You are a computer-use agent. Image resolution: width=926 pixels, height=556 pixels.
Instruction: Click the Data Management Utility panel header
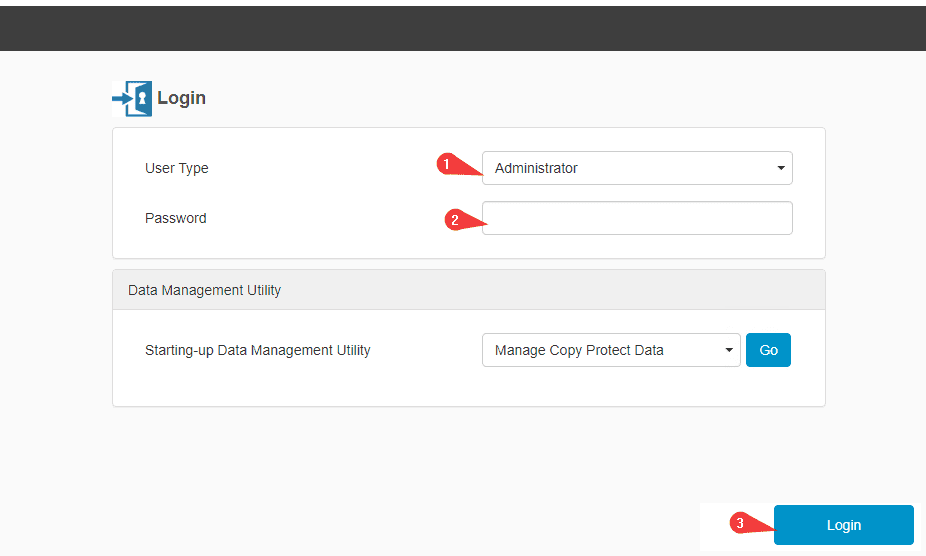468,290
